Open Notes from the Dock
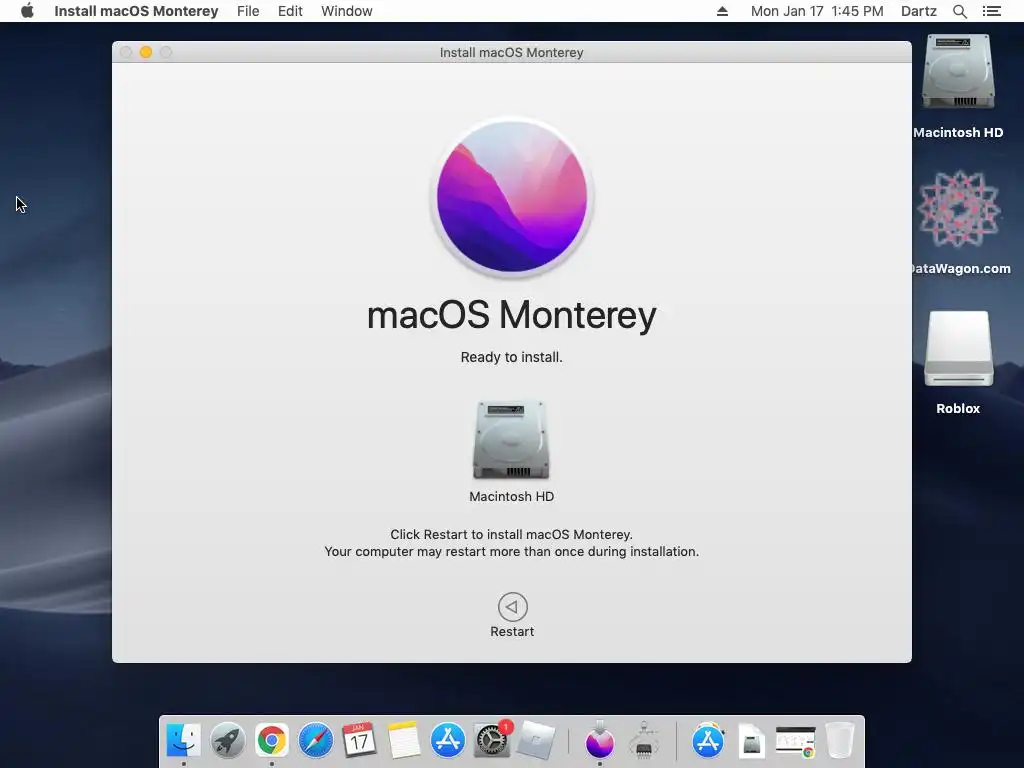Screen dimensions: 1024x768 tap(403, 741)
